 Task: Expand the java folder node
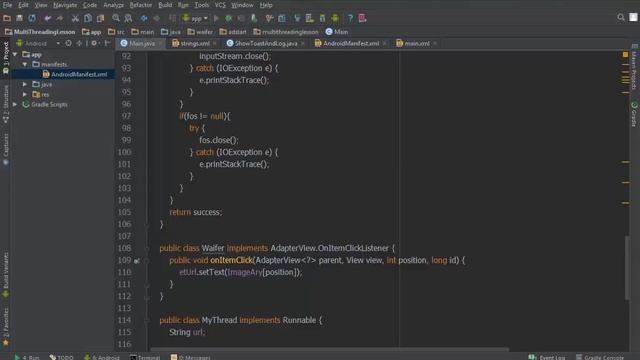point(25,84)
